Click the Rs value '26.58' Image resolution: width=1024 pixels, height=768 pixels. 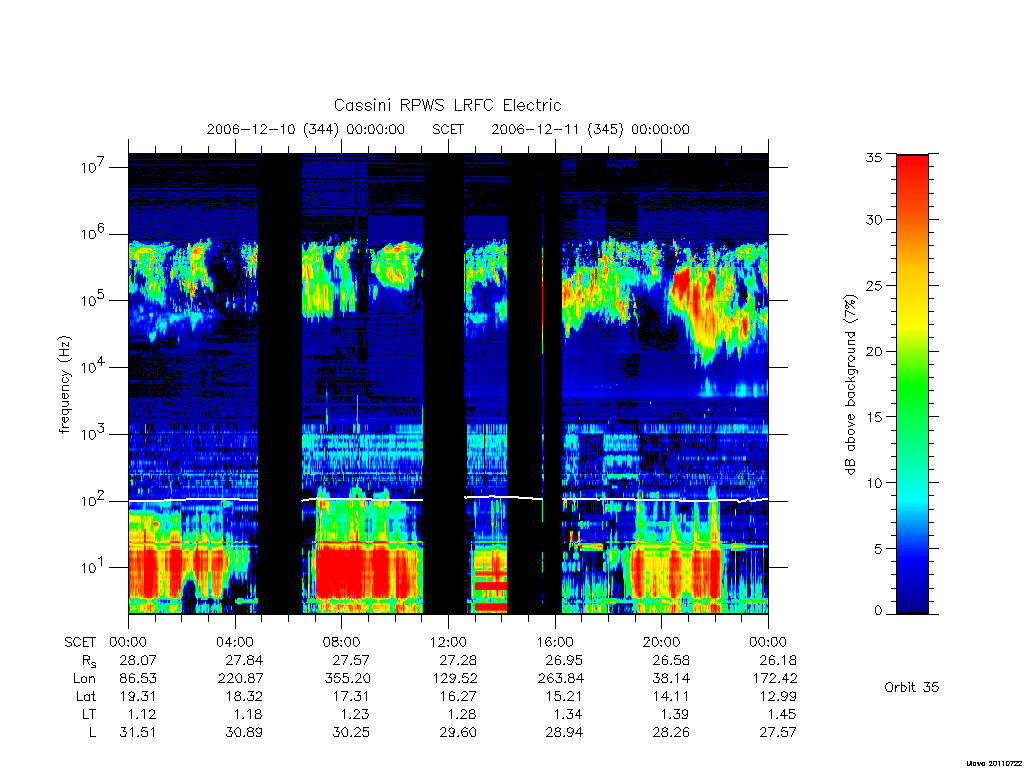pos(671,660)
